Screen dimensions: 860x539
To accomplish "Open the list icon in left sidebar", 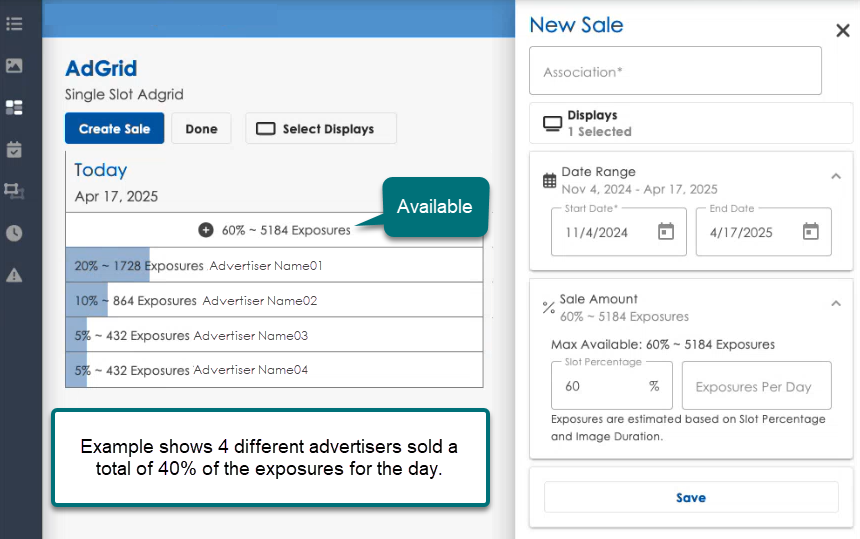I will point(14,23).
